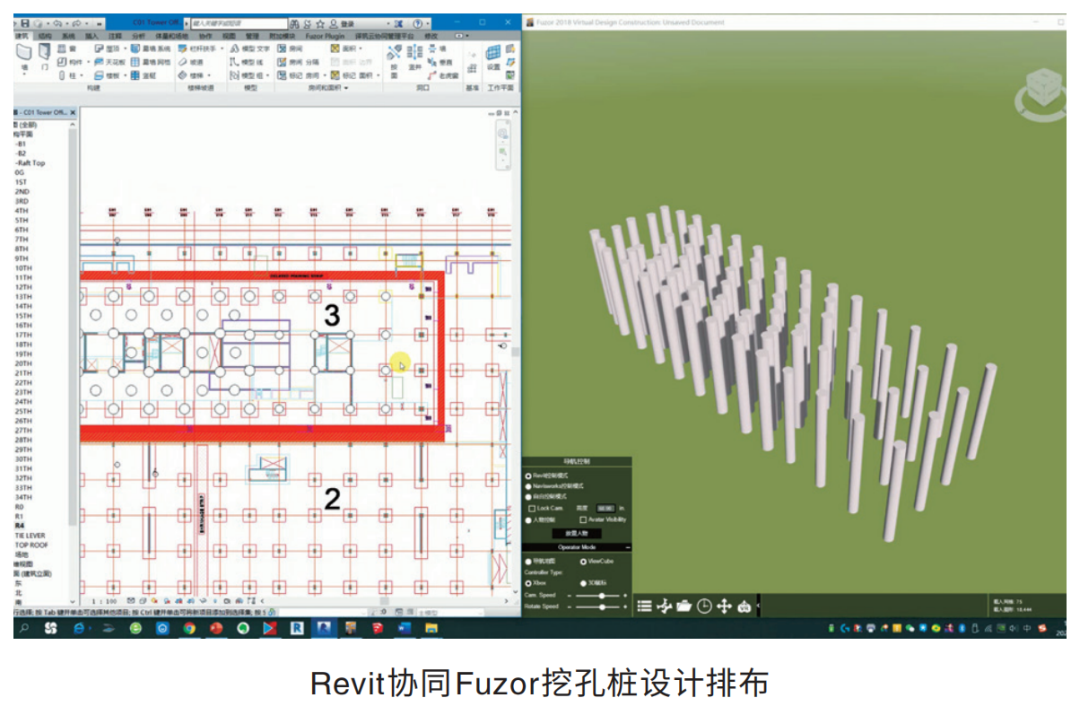The height and width of the screenshot is (715, 1080).
Task: Select the Room Separator (房间分隔) tool
Action: point(298,62)
